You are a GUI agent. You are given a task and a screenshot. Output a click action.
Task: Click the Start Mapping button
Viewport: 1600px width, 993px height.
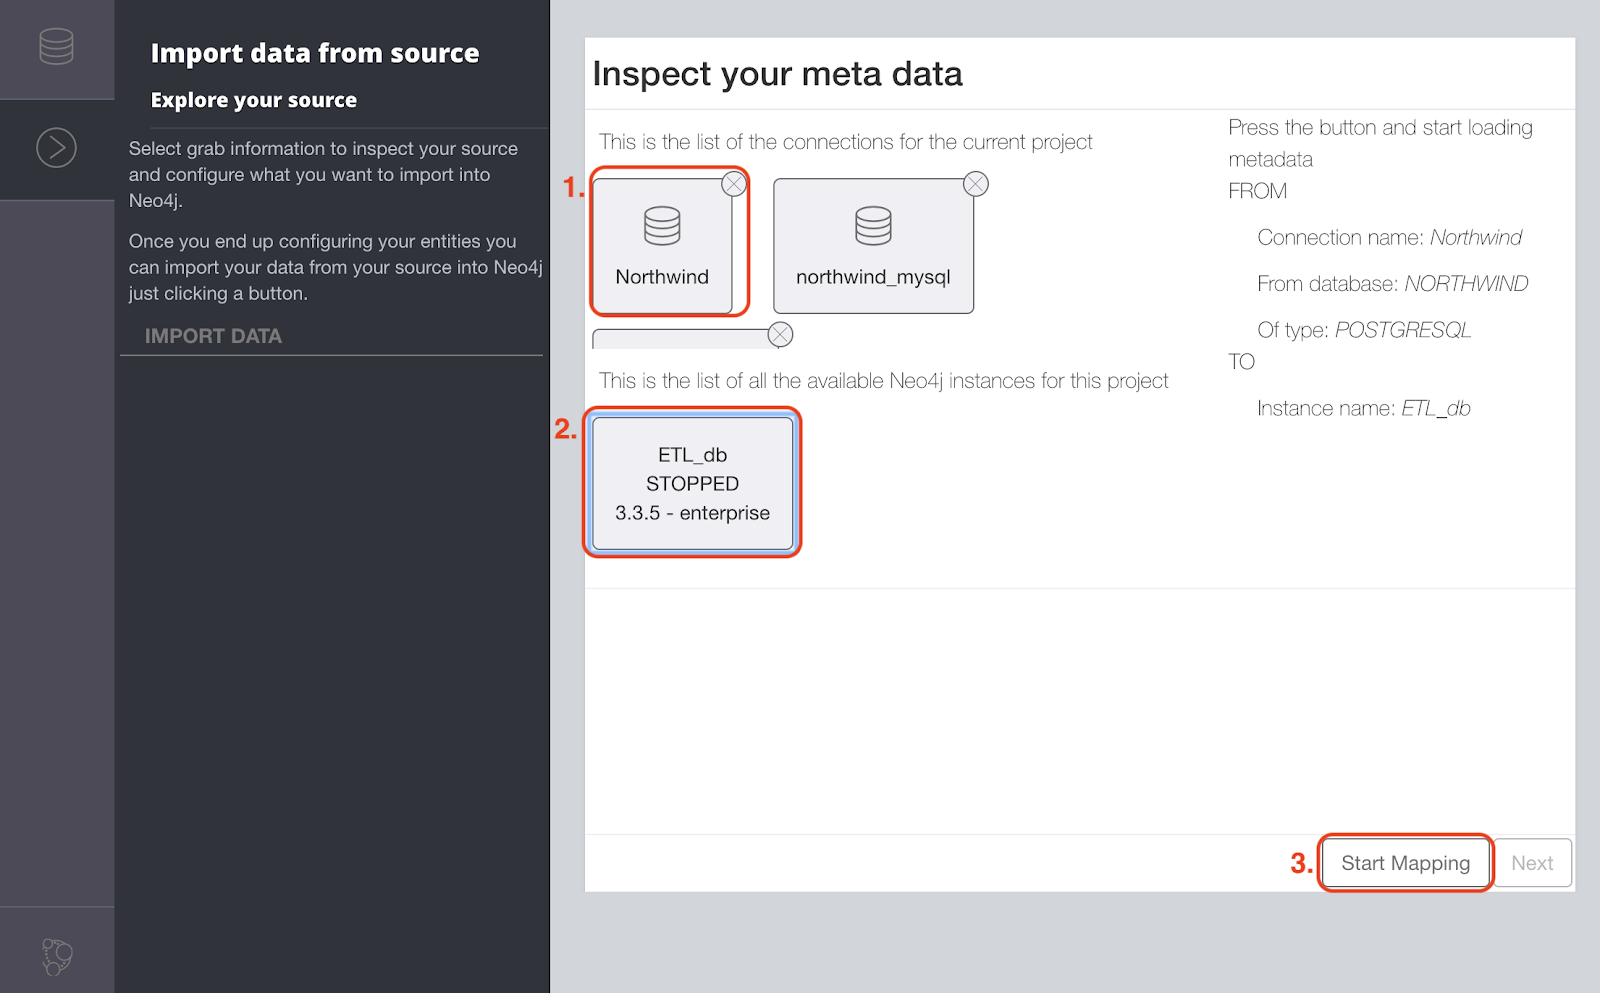tap(1405, 863)
